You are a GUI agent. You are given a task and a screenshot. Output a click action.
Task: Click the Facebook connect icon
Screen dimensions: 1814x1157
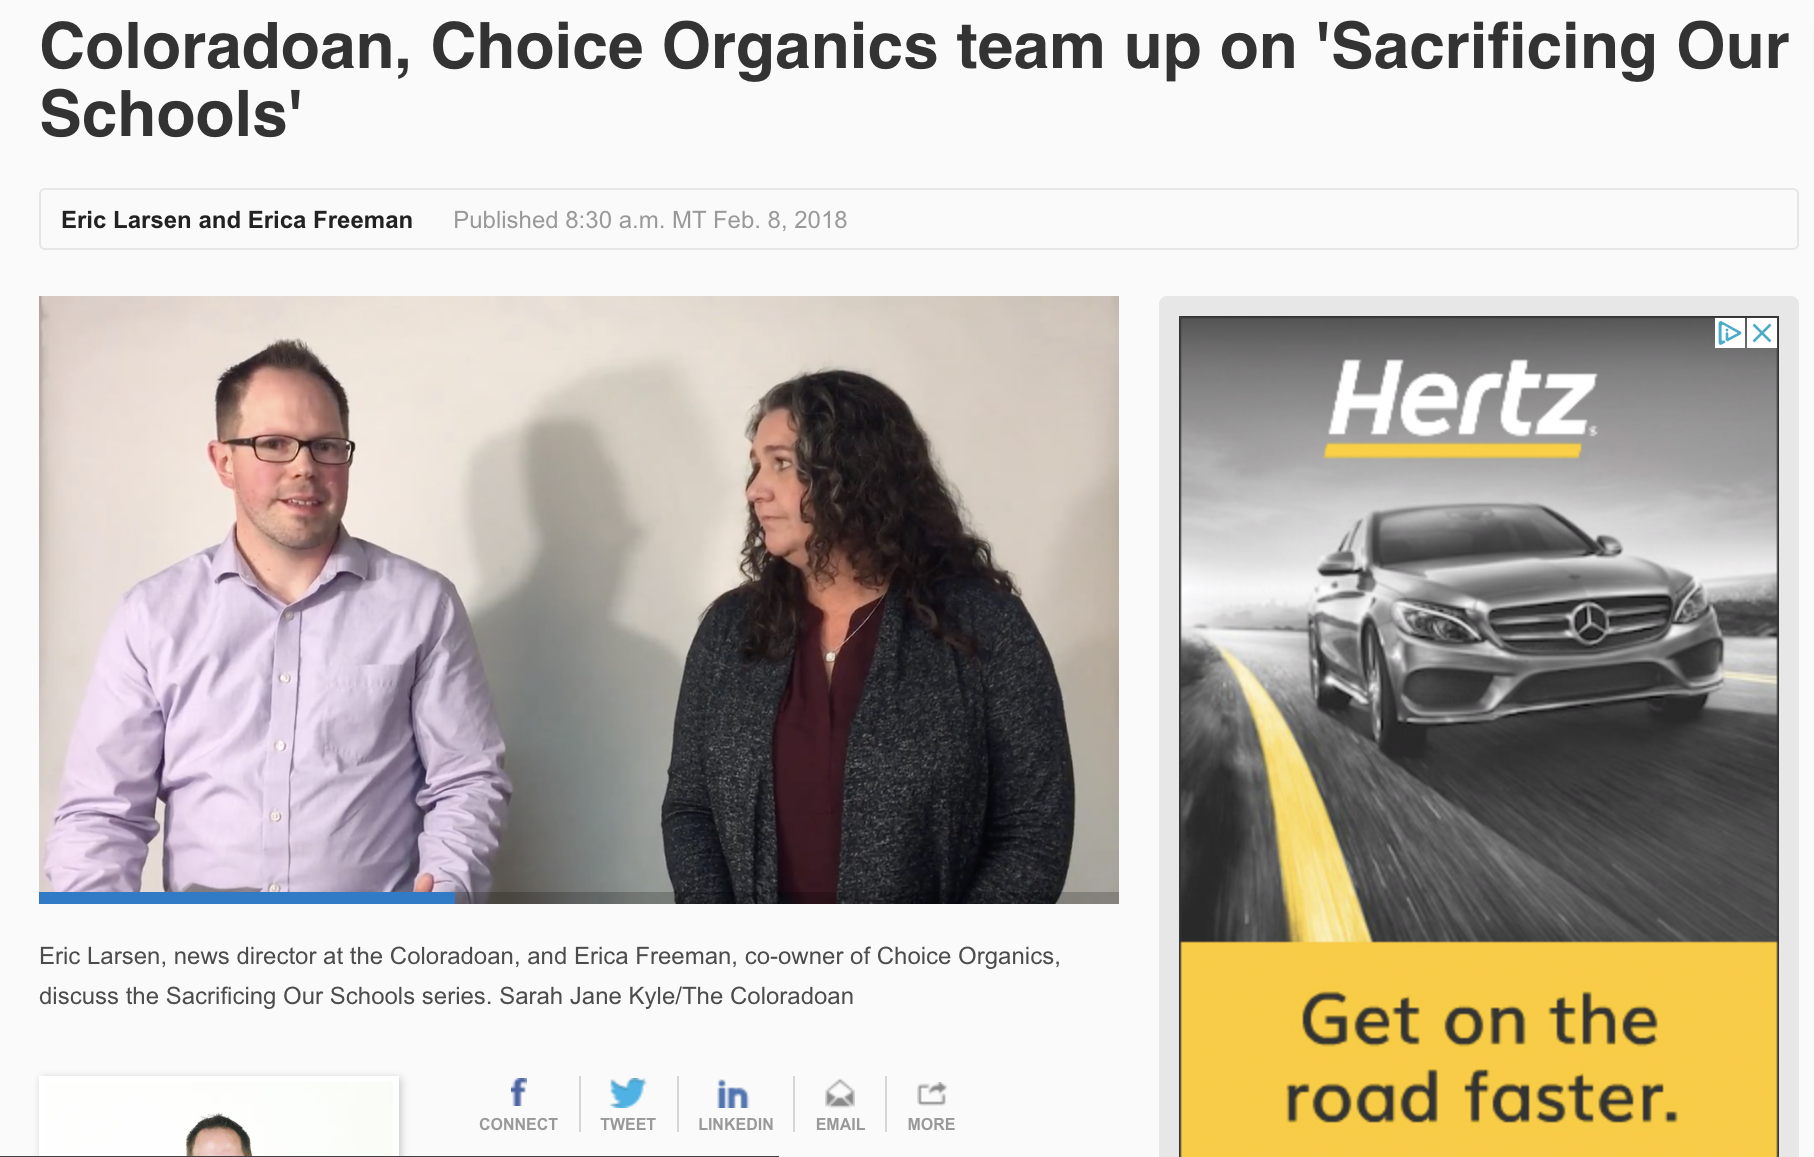518,1092
